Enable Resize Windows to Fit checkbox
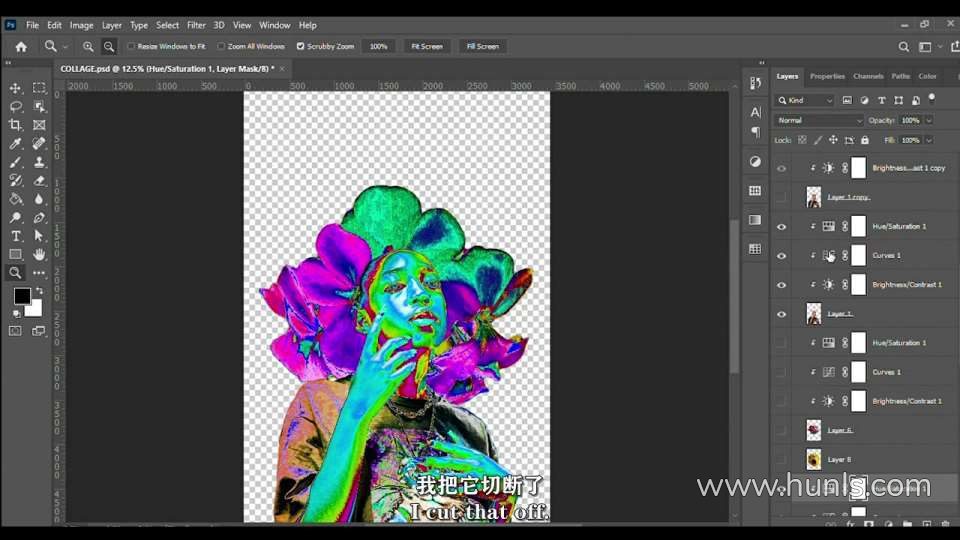960x540 pixels. [x=130, y=47]
